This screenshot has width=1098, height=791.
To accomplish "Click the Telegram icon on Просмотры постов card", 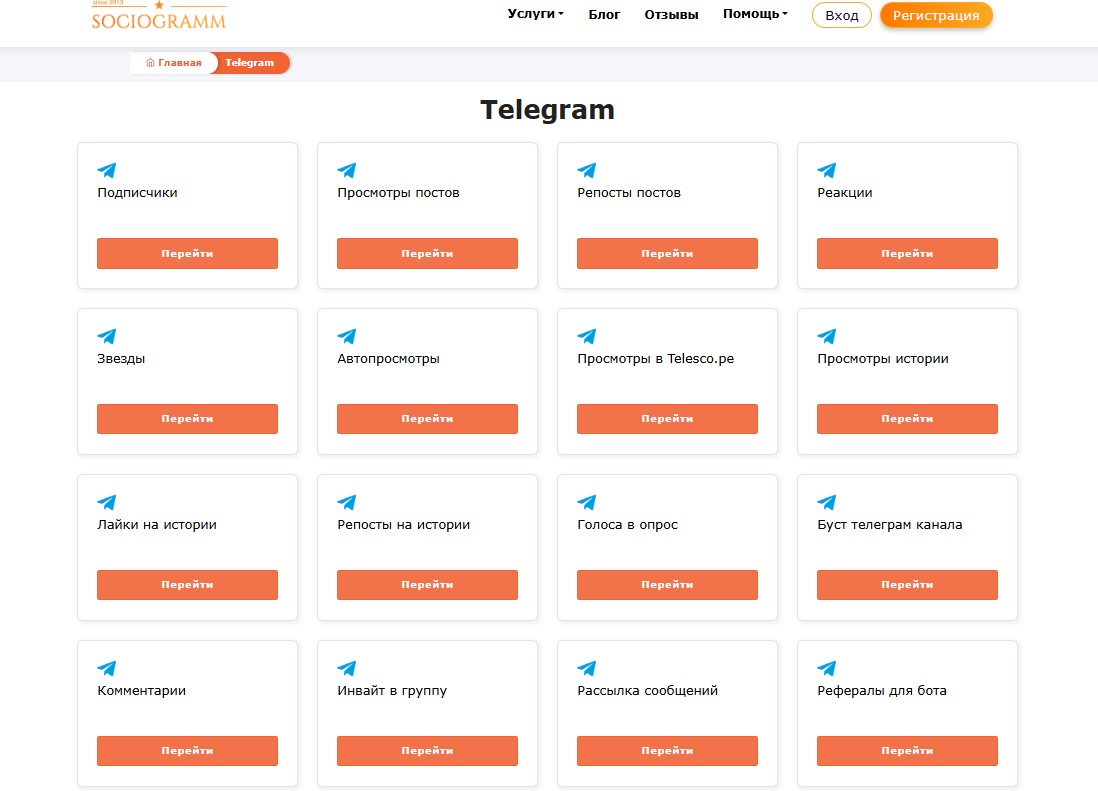I will [347, 170].
